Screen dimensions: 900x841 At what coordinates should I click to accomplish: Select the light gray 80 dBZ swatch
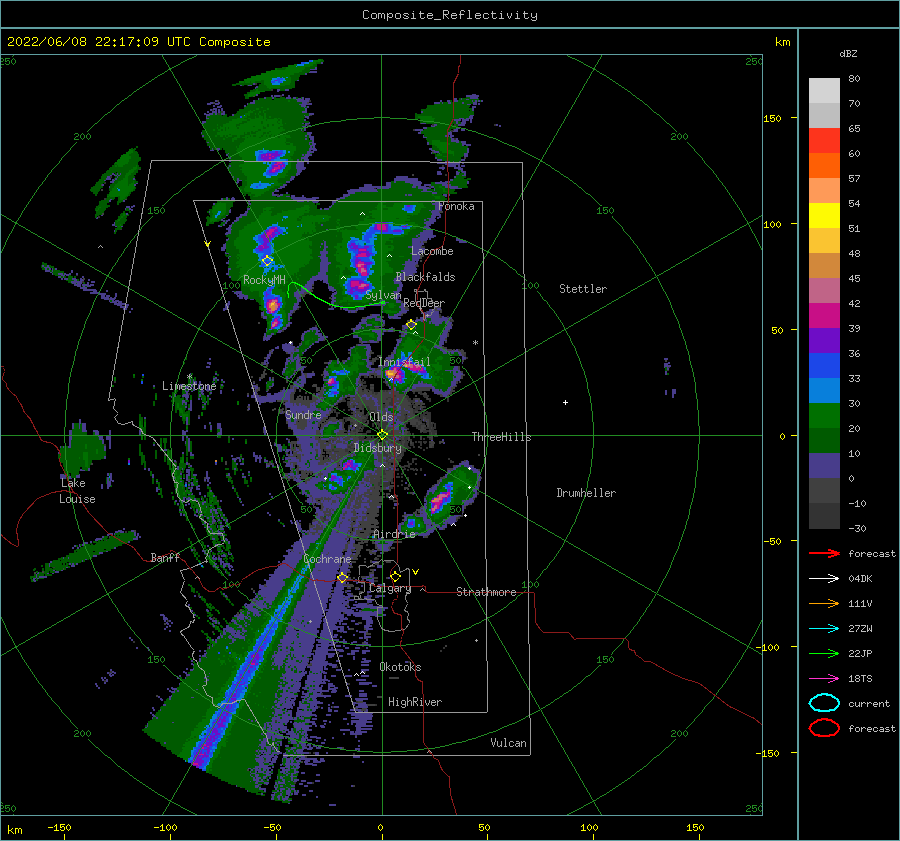coord(824,90)
